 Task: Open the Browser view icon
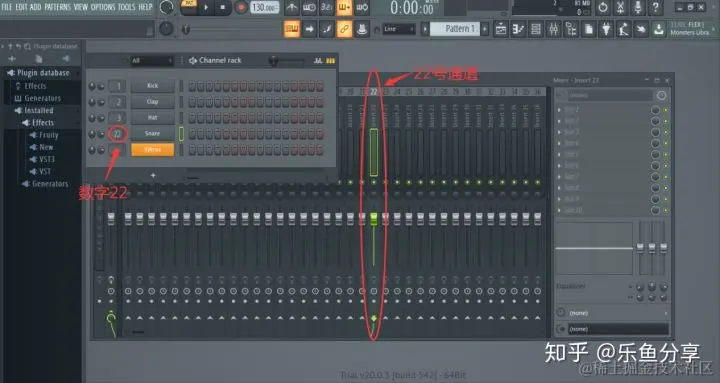click(x=571, y=29)
